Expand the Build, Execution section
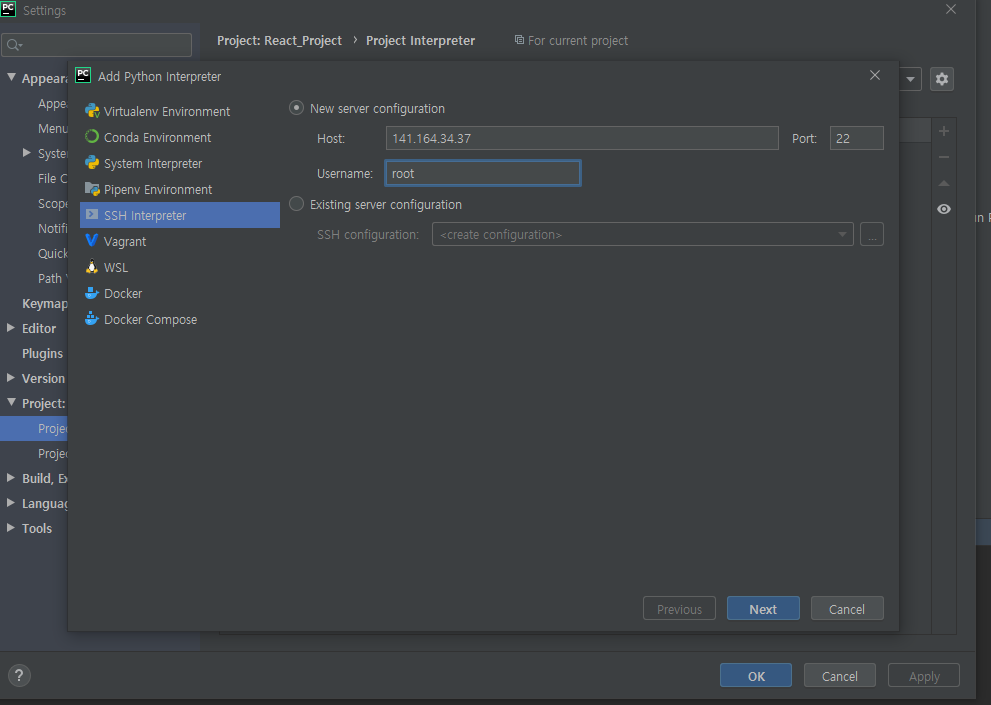Image resolution: width=991 pixels, height=705 pixels. [x=11, y=477]
